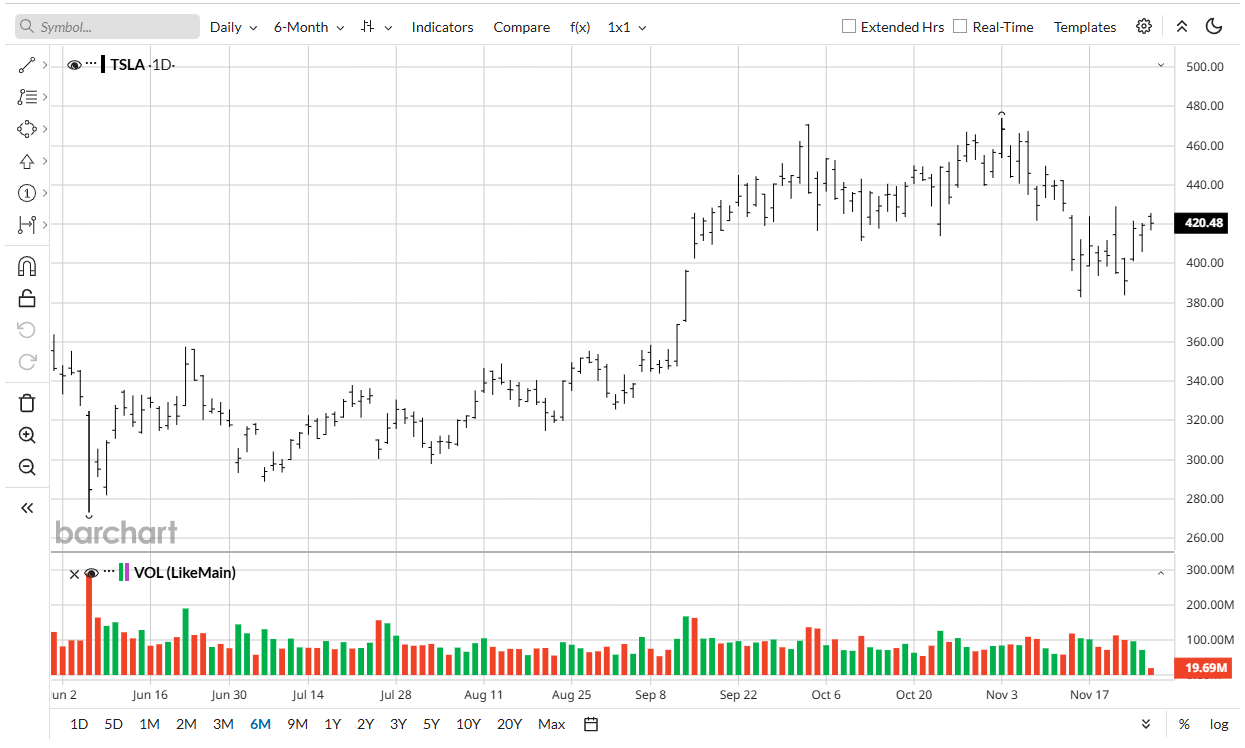
Task: Open the date range calendar icon
Action: 591,724
